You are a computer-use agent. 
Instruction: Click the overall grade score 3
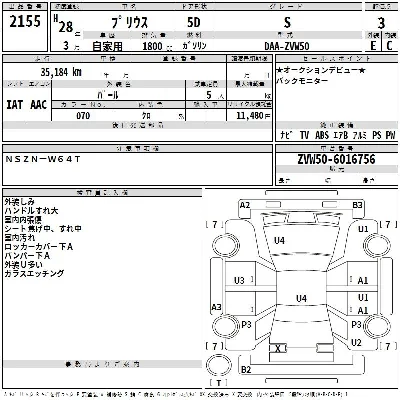[381, 23]
